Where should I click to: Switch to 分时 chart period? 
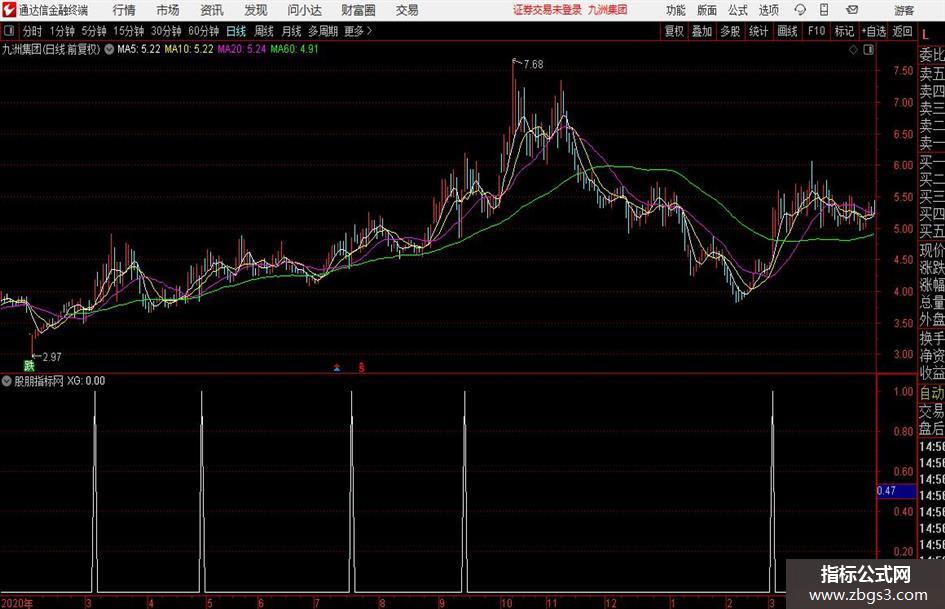point(33,31)
